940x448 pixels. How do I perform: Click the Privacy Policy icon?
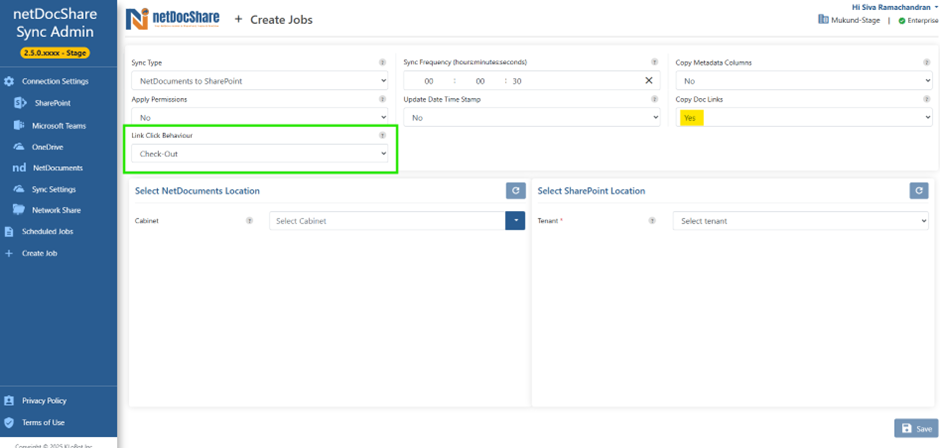coord(9,401)
